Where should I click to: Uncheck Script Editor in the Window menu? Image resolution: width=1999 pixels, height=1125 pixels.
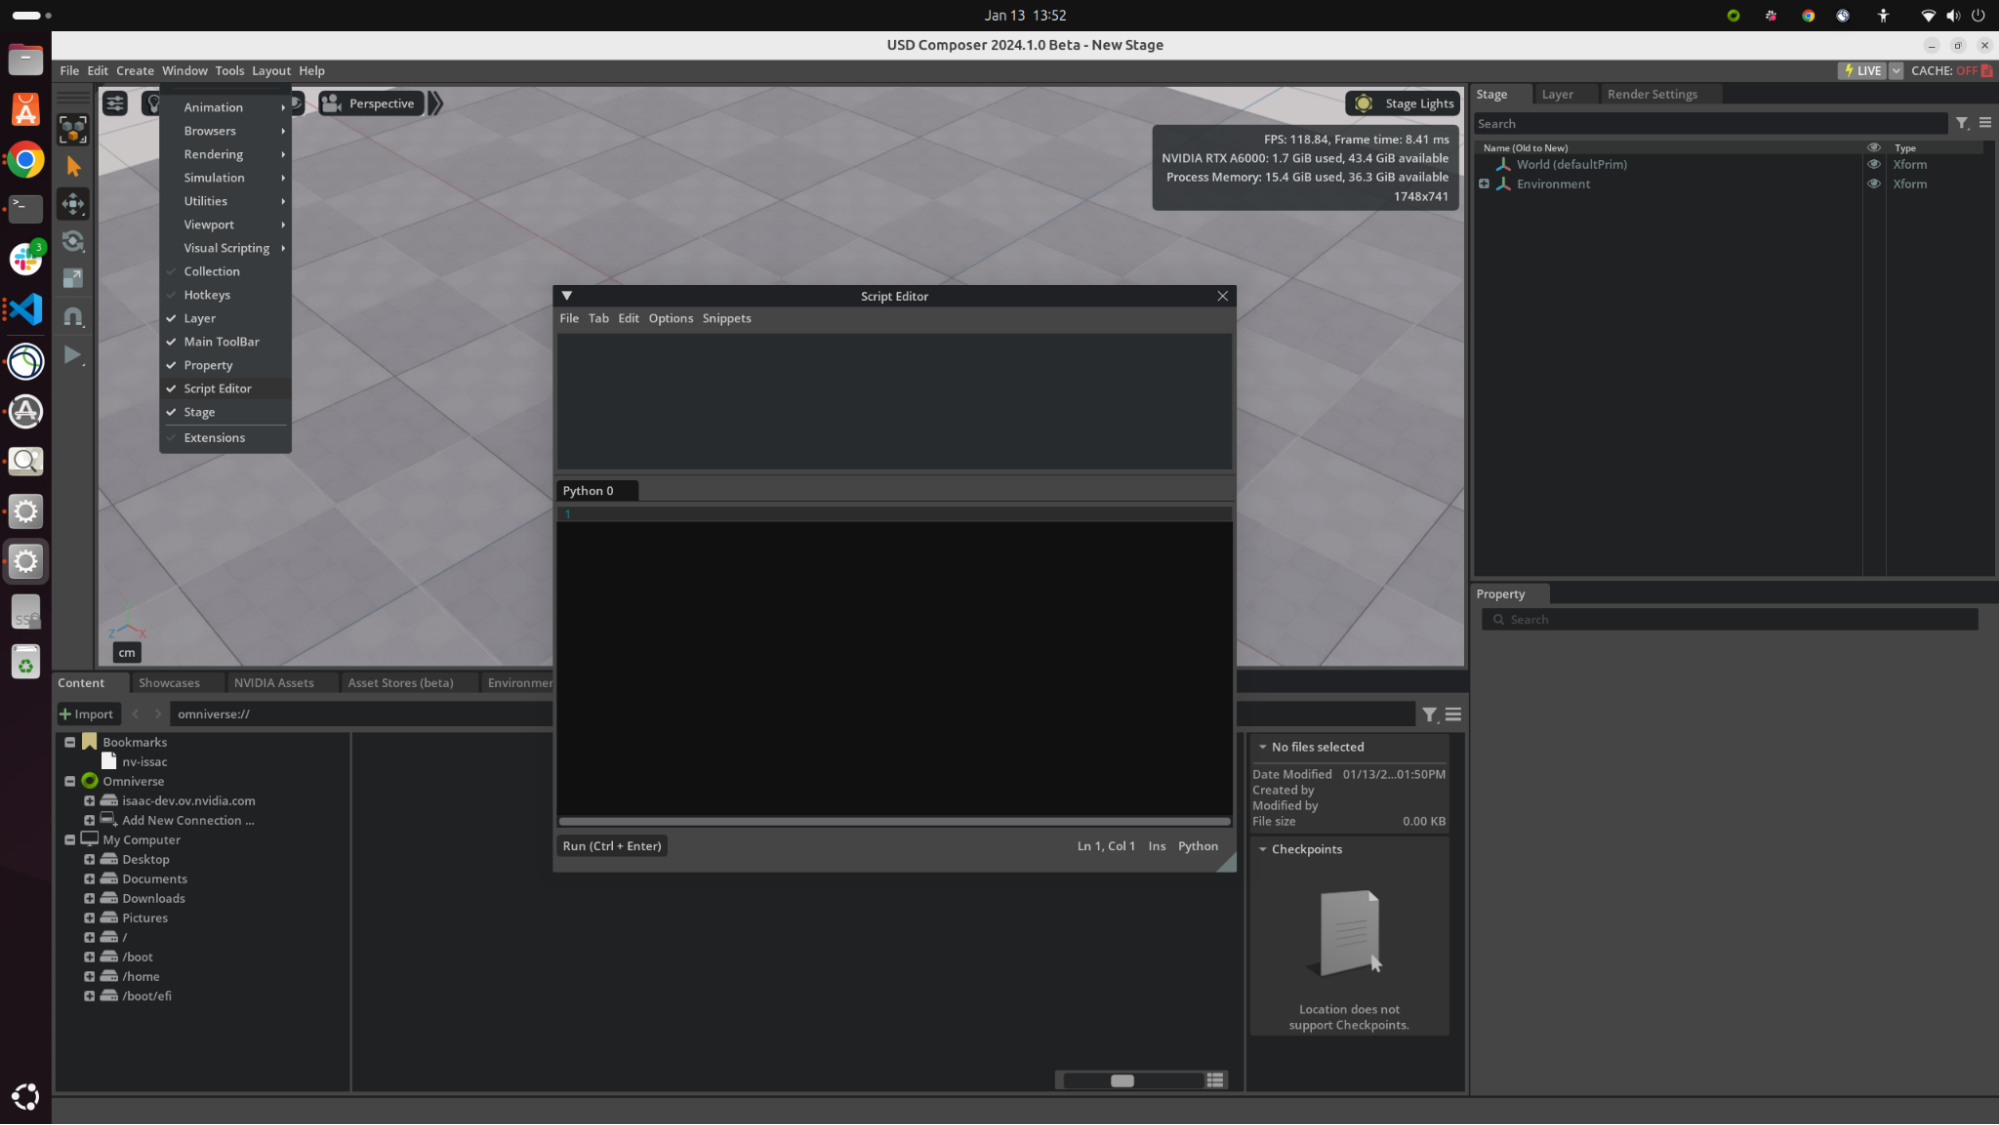click(x=217, y=388)
